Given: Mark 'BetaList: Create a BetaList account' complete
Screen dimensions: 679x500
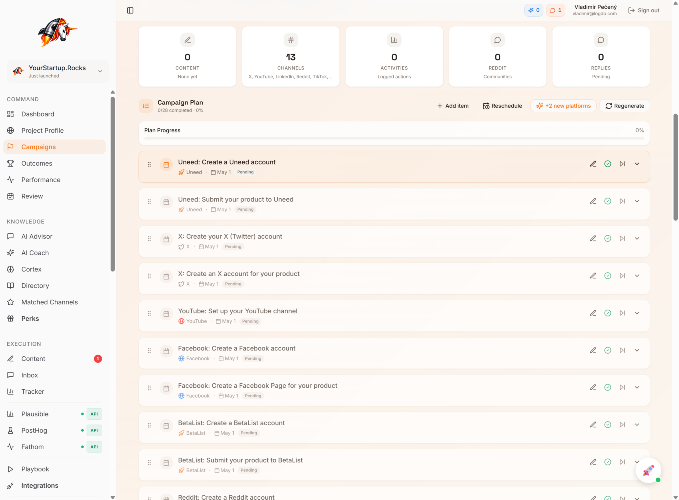Looking at the screenshot, I should [x=608, y=425].
